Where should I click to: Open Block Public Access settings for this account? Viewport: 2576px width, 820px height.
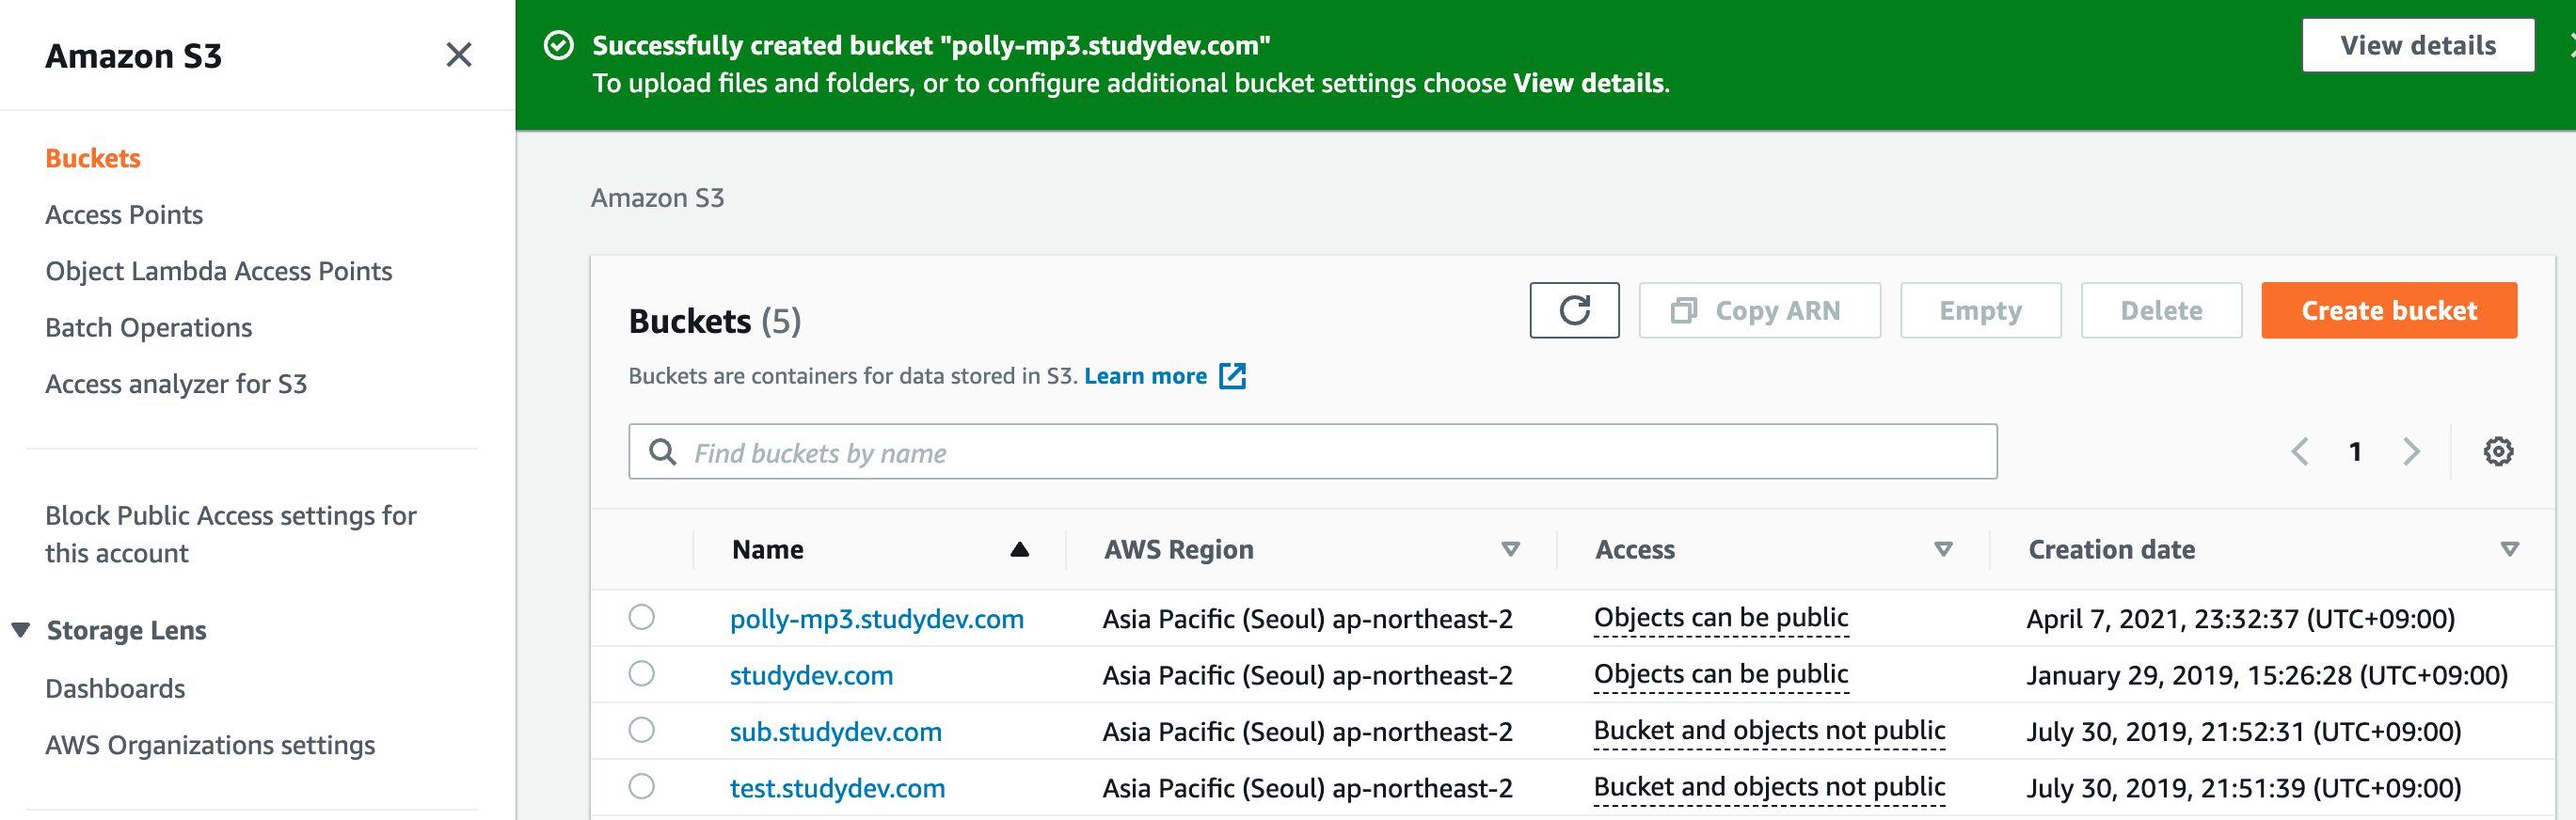(x=231, y=534)
